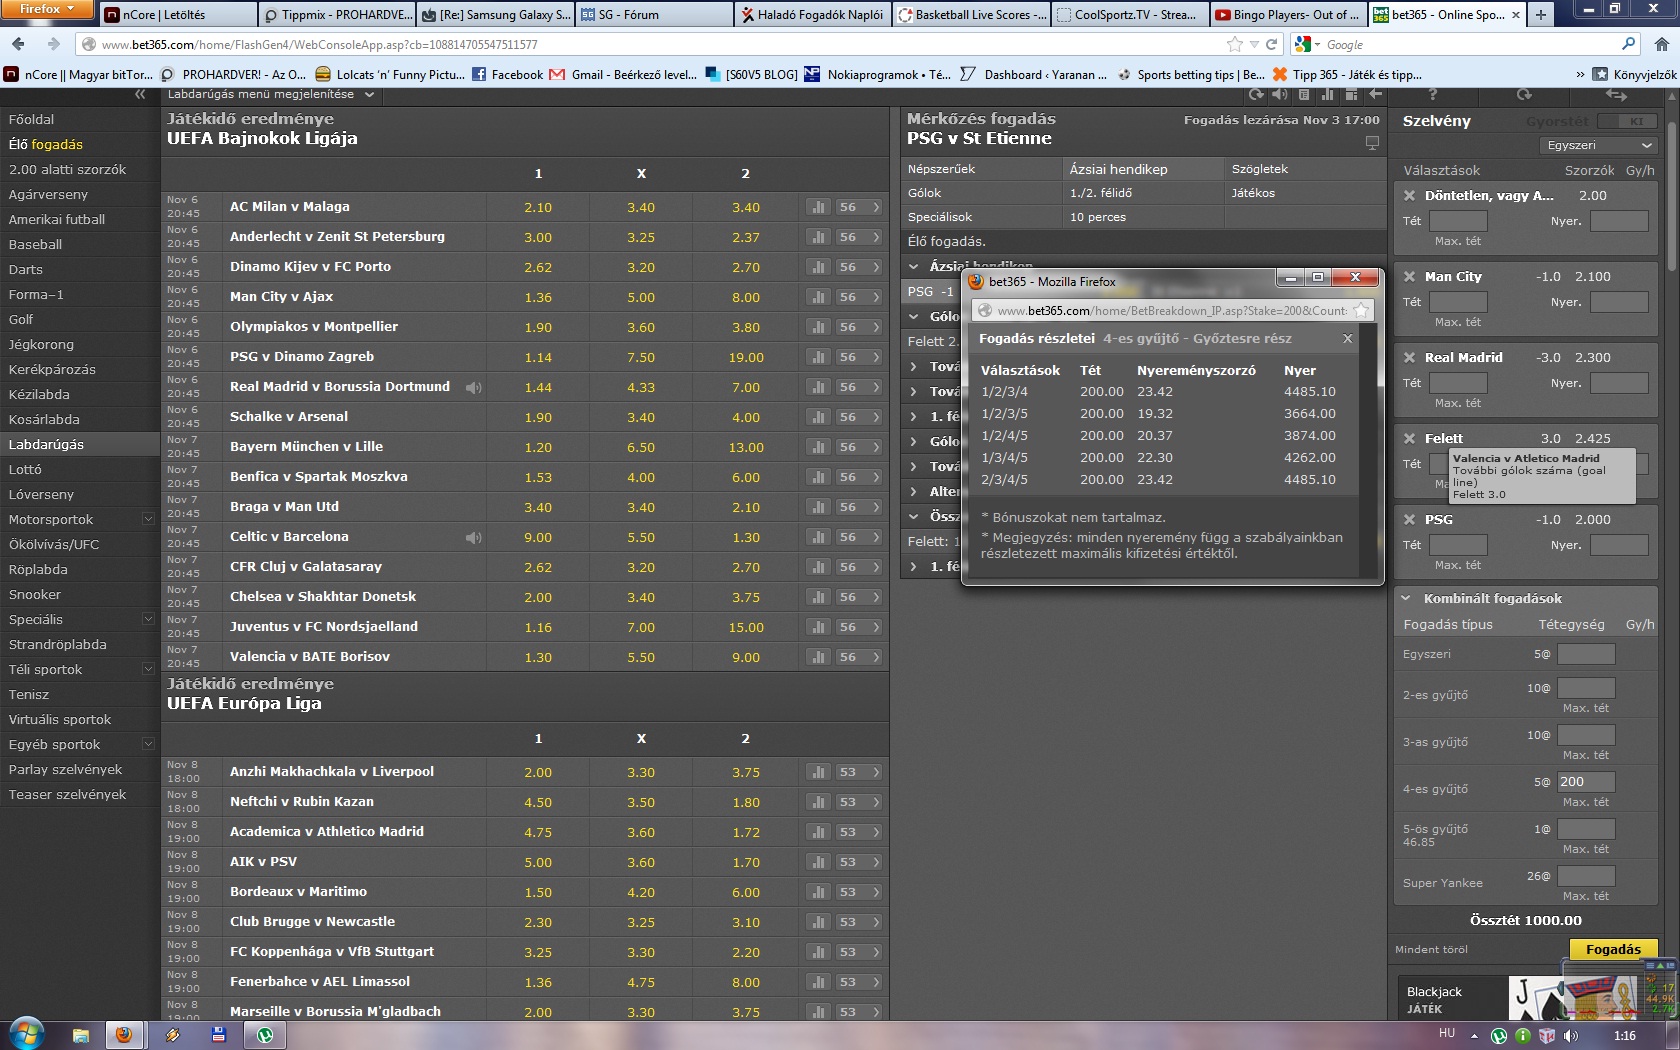The image size is (1680, 1050).
Task: Open statistics icon for Man City v Ajax
Action: tap(818, 297)
